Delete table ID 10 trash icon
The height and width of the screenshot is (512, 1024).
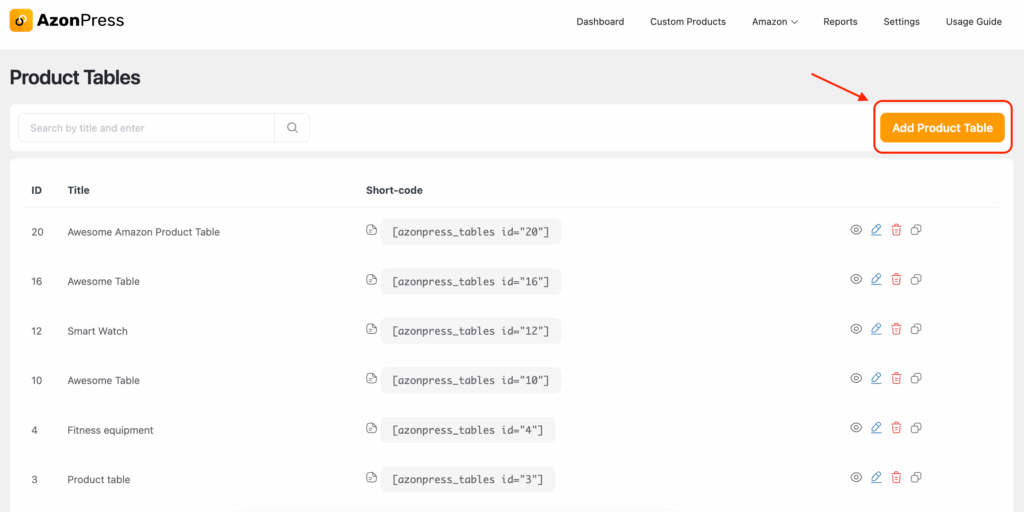[x=897, y=378]
